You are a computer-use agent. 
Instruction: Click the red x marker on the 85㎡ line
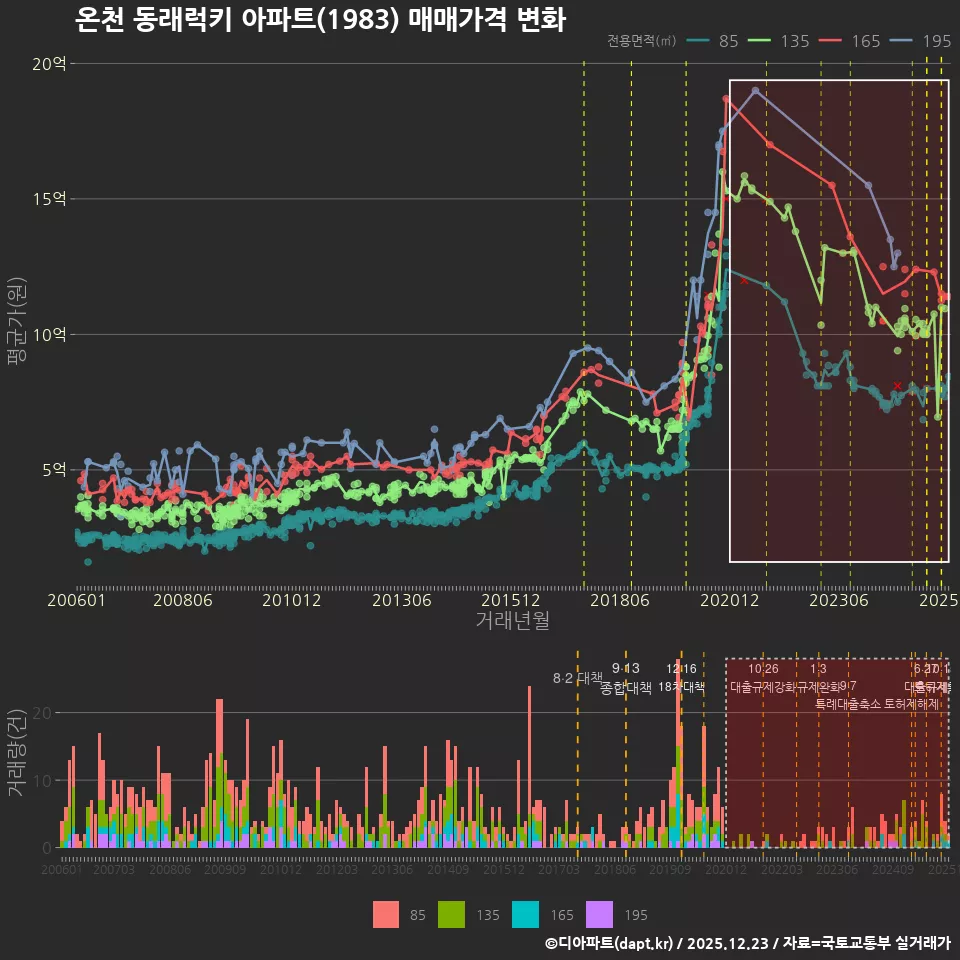coord(897,385)
